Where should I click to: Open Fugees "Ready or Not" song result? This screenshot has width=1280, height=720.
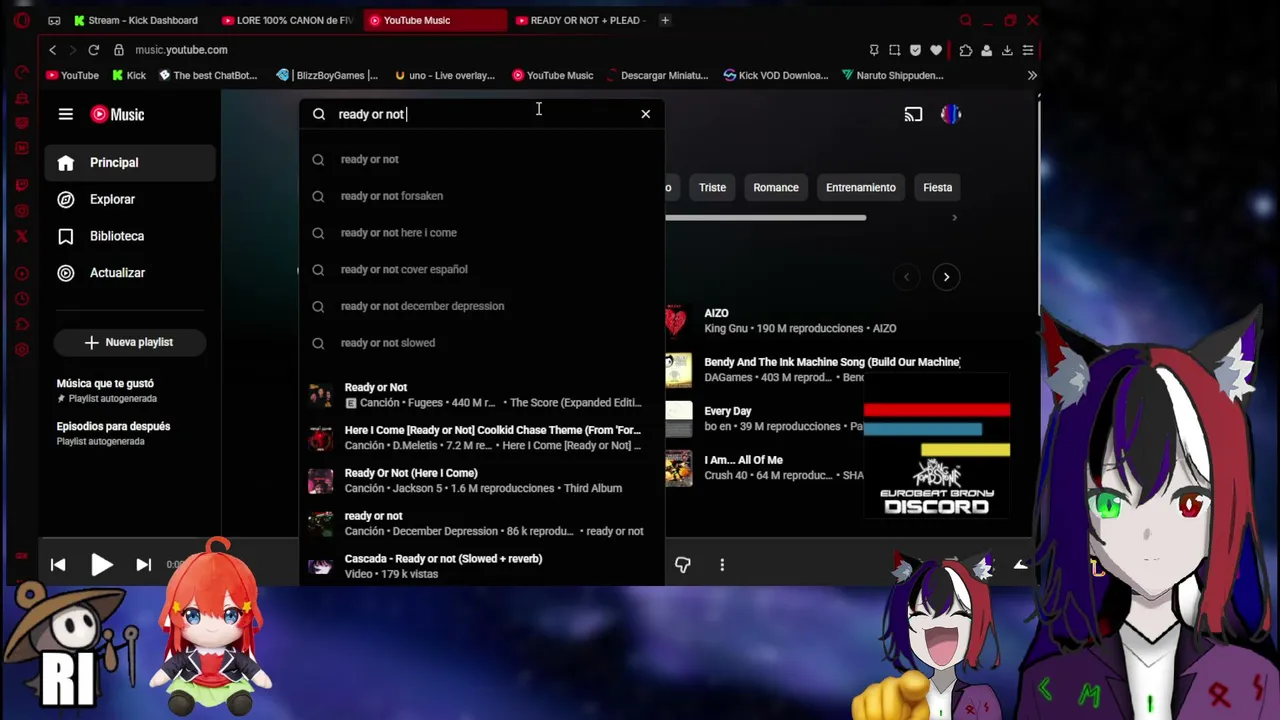[x=482, y=395]
